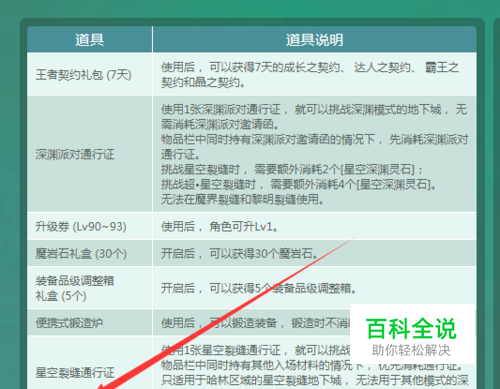Viewport: 500px width, 389px height.
Task: Select the 魔岩石礼盒 (30个) item cell
Action: coord(90,253)
